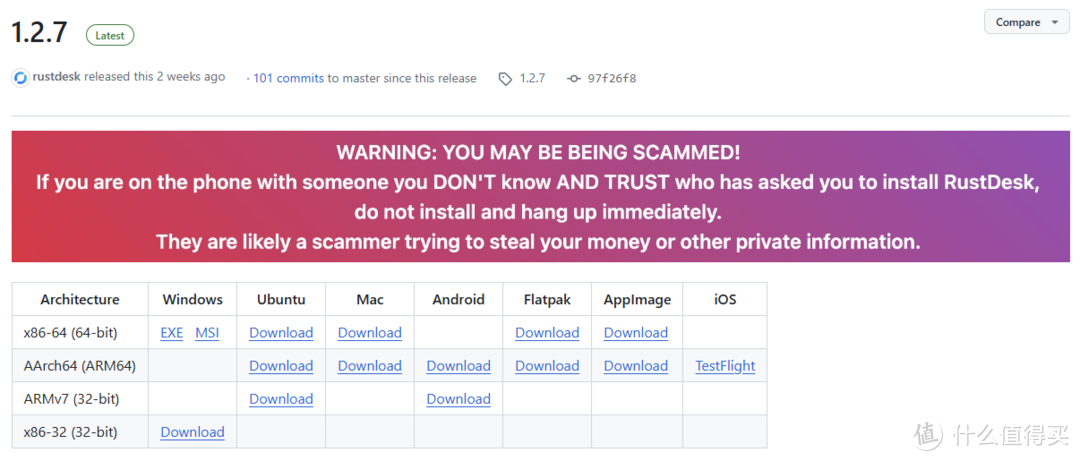Screen dimensions: 1080x461
Task: Download Ubuntu x86-64 package
Action: 281,333
